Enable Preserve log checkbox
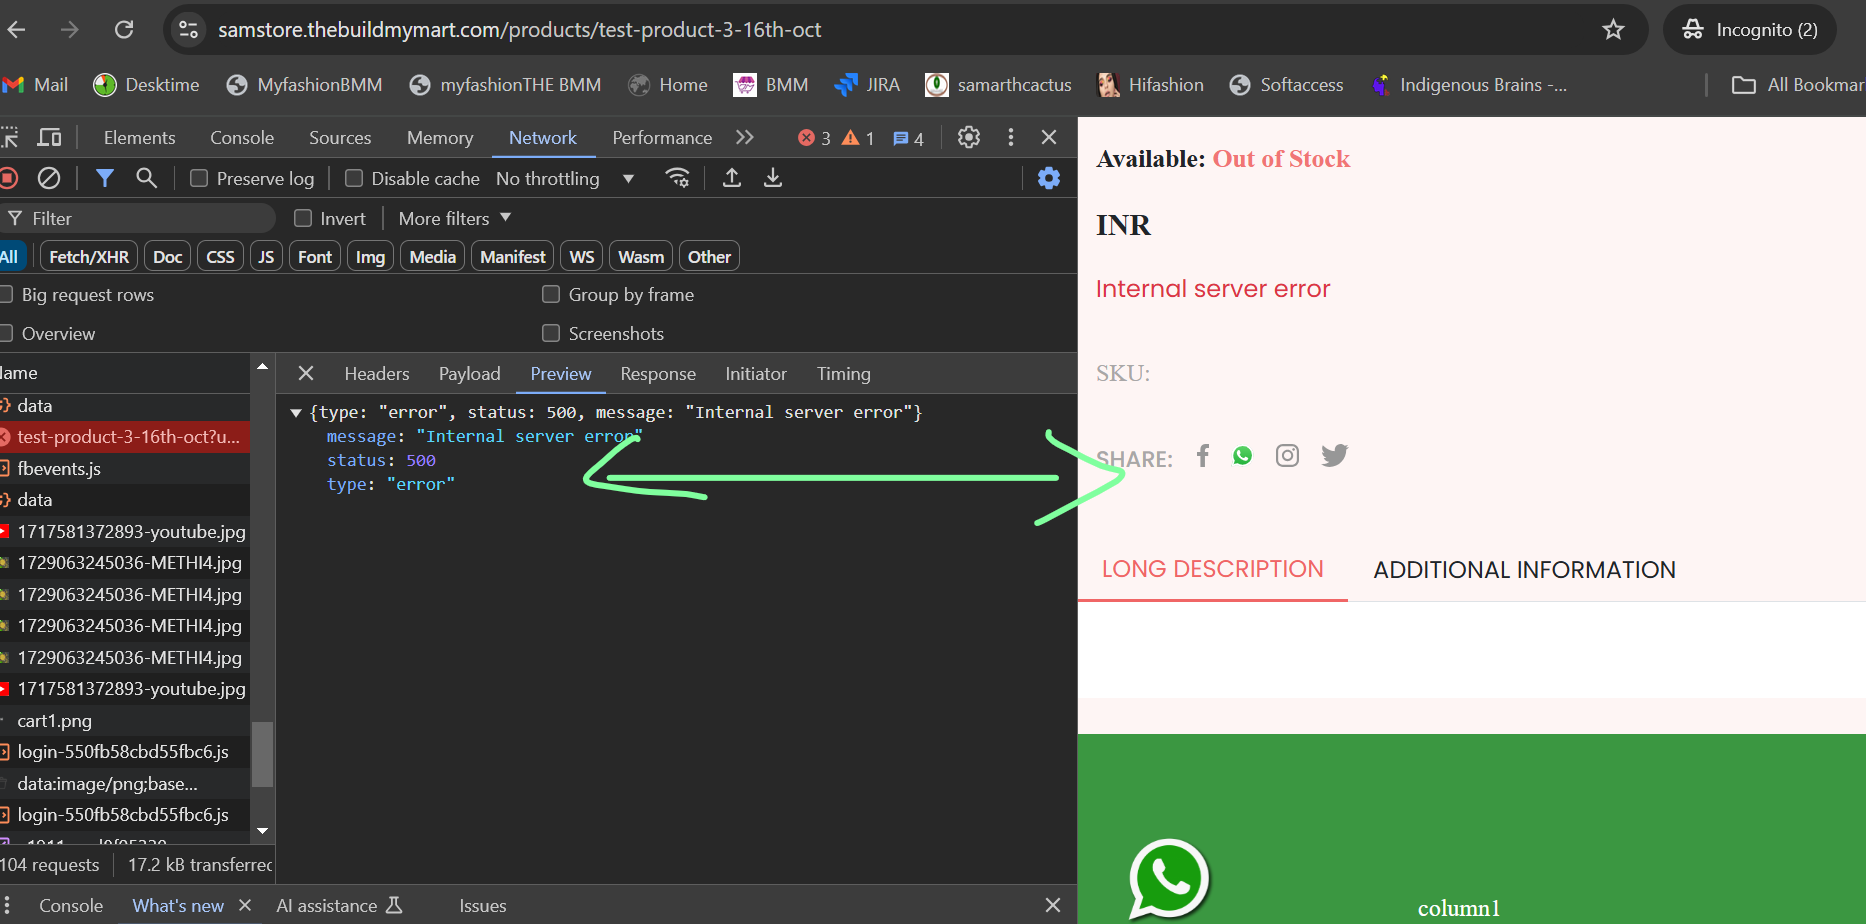Image resolution: width=1866 pixels, height=924 pixels. point(199,178)
